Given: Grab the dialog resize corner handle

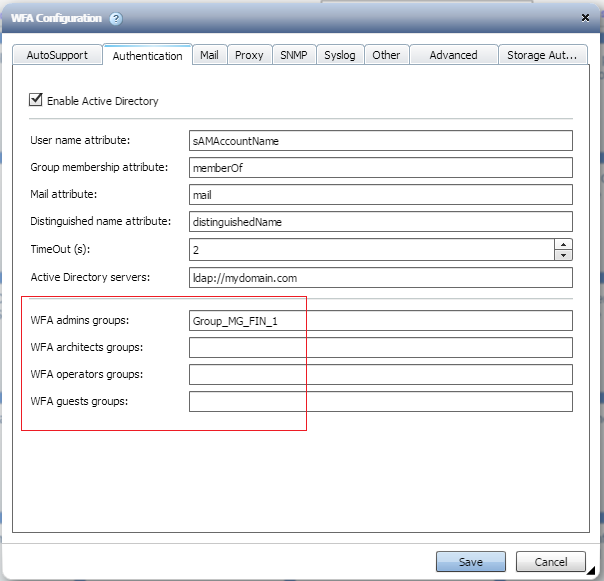Looking at the screenshot, I should [591, 570].
